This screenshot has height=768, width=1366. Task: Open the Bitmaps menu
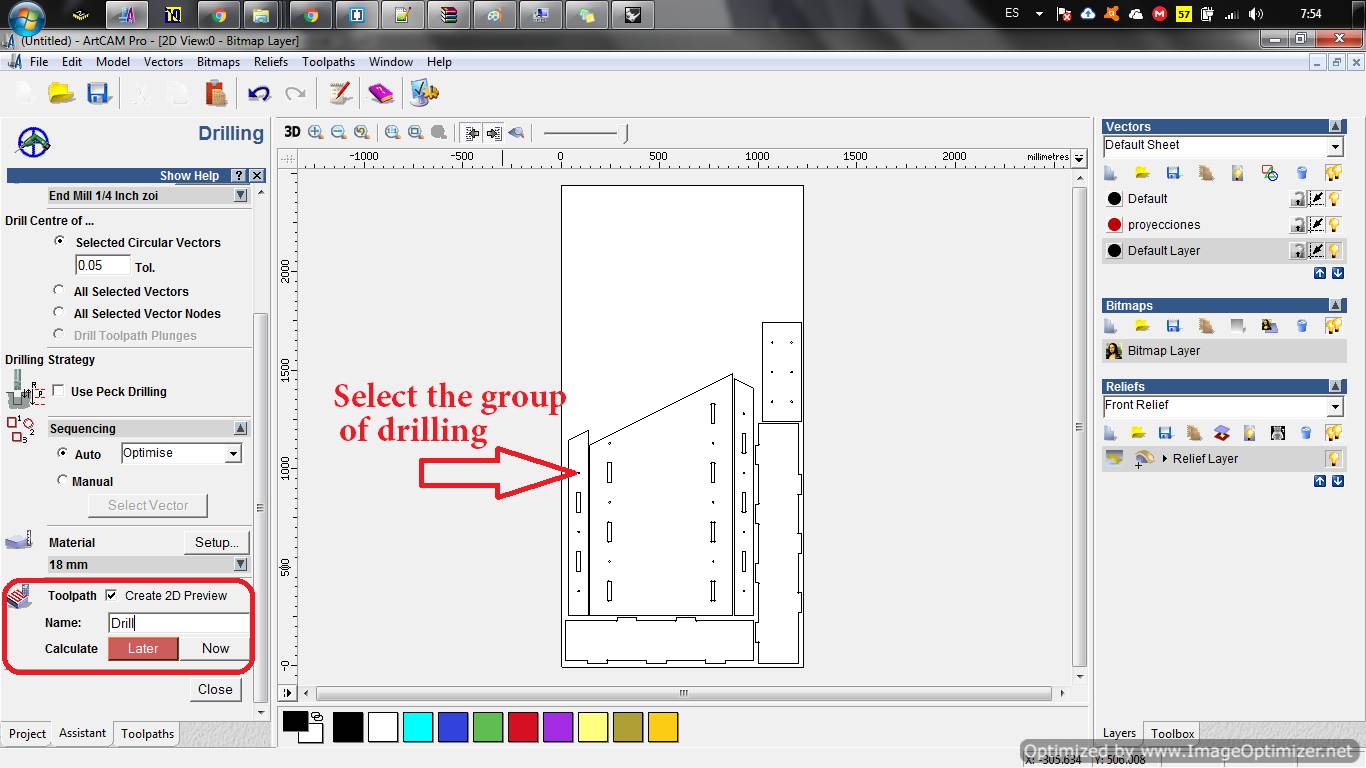[x=218, y=62]
